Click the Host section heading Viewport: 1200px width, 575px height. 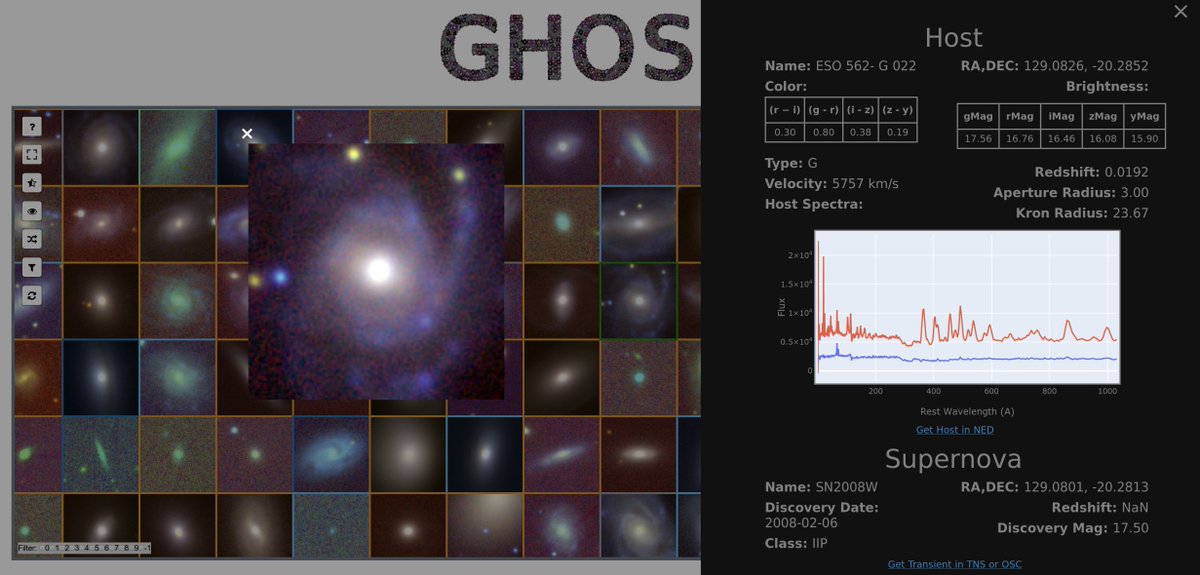coord(954,38)
